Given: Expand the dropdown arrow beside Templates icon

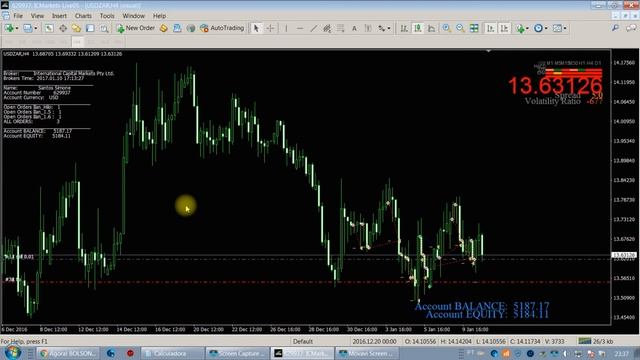Looking at the screenshot, I should pyautogui.click(x=565, y=29).
